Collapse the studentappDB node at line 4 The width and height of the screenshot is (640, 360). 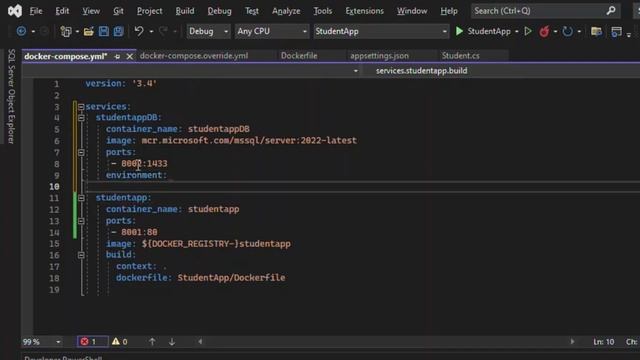pos(81,118)
